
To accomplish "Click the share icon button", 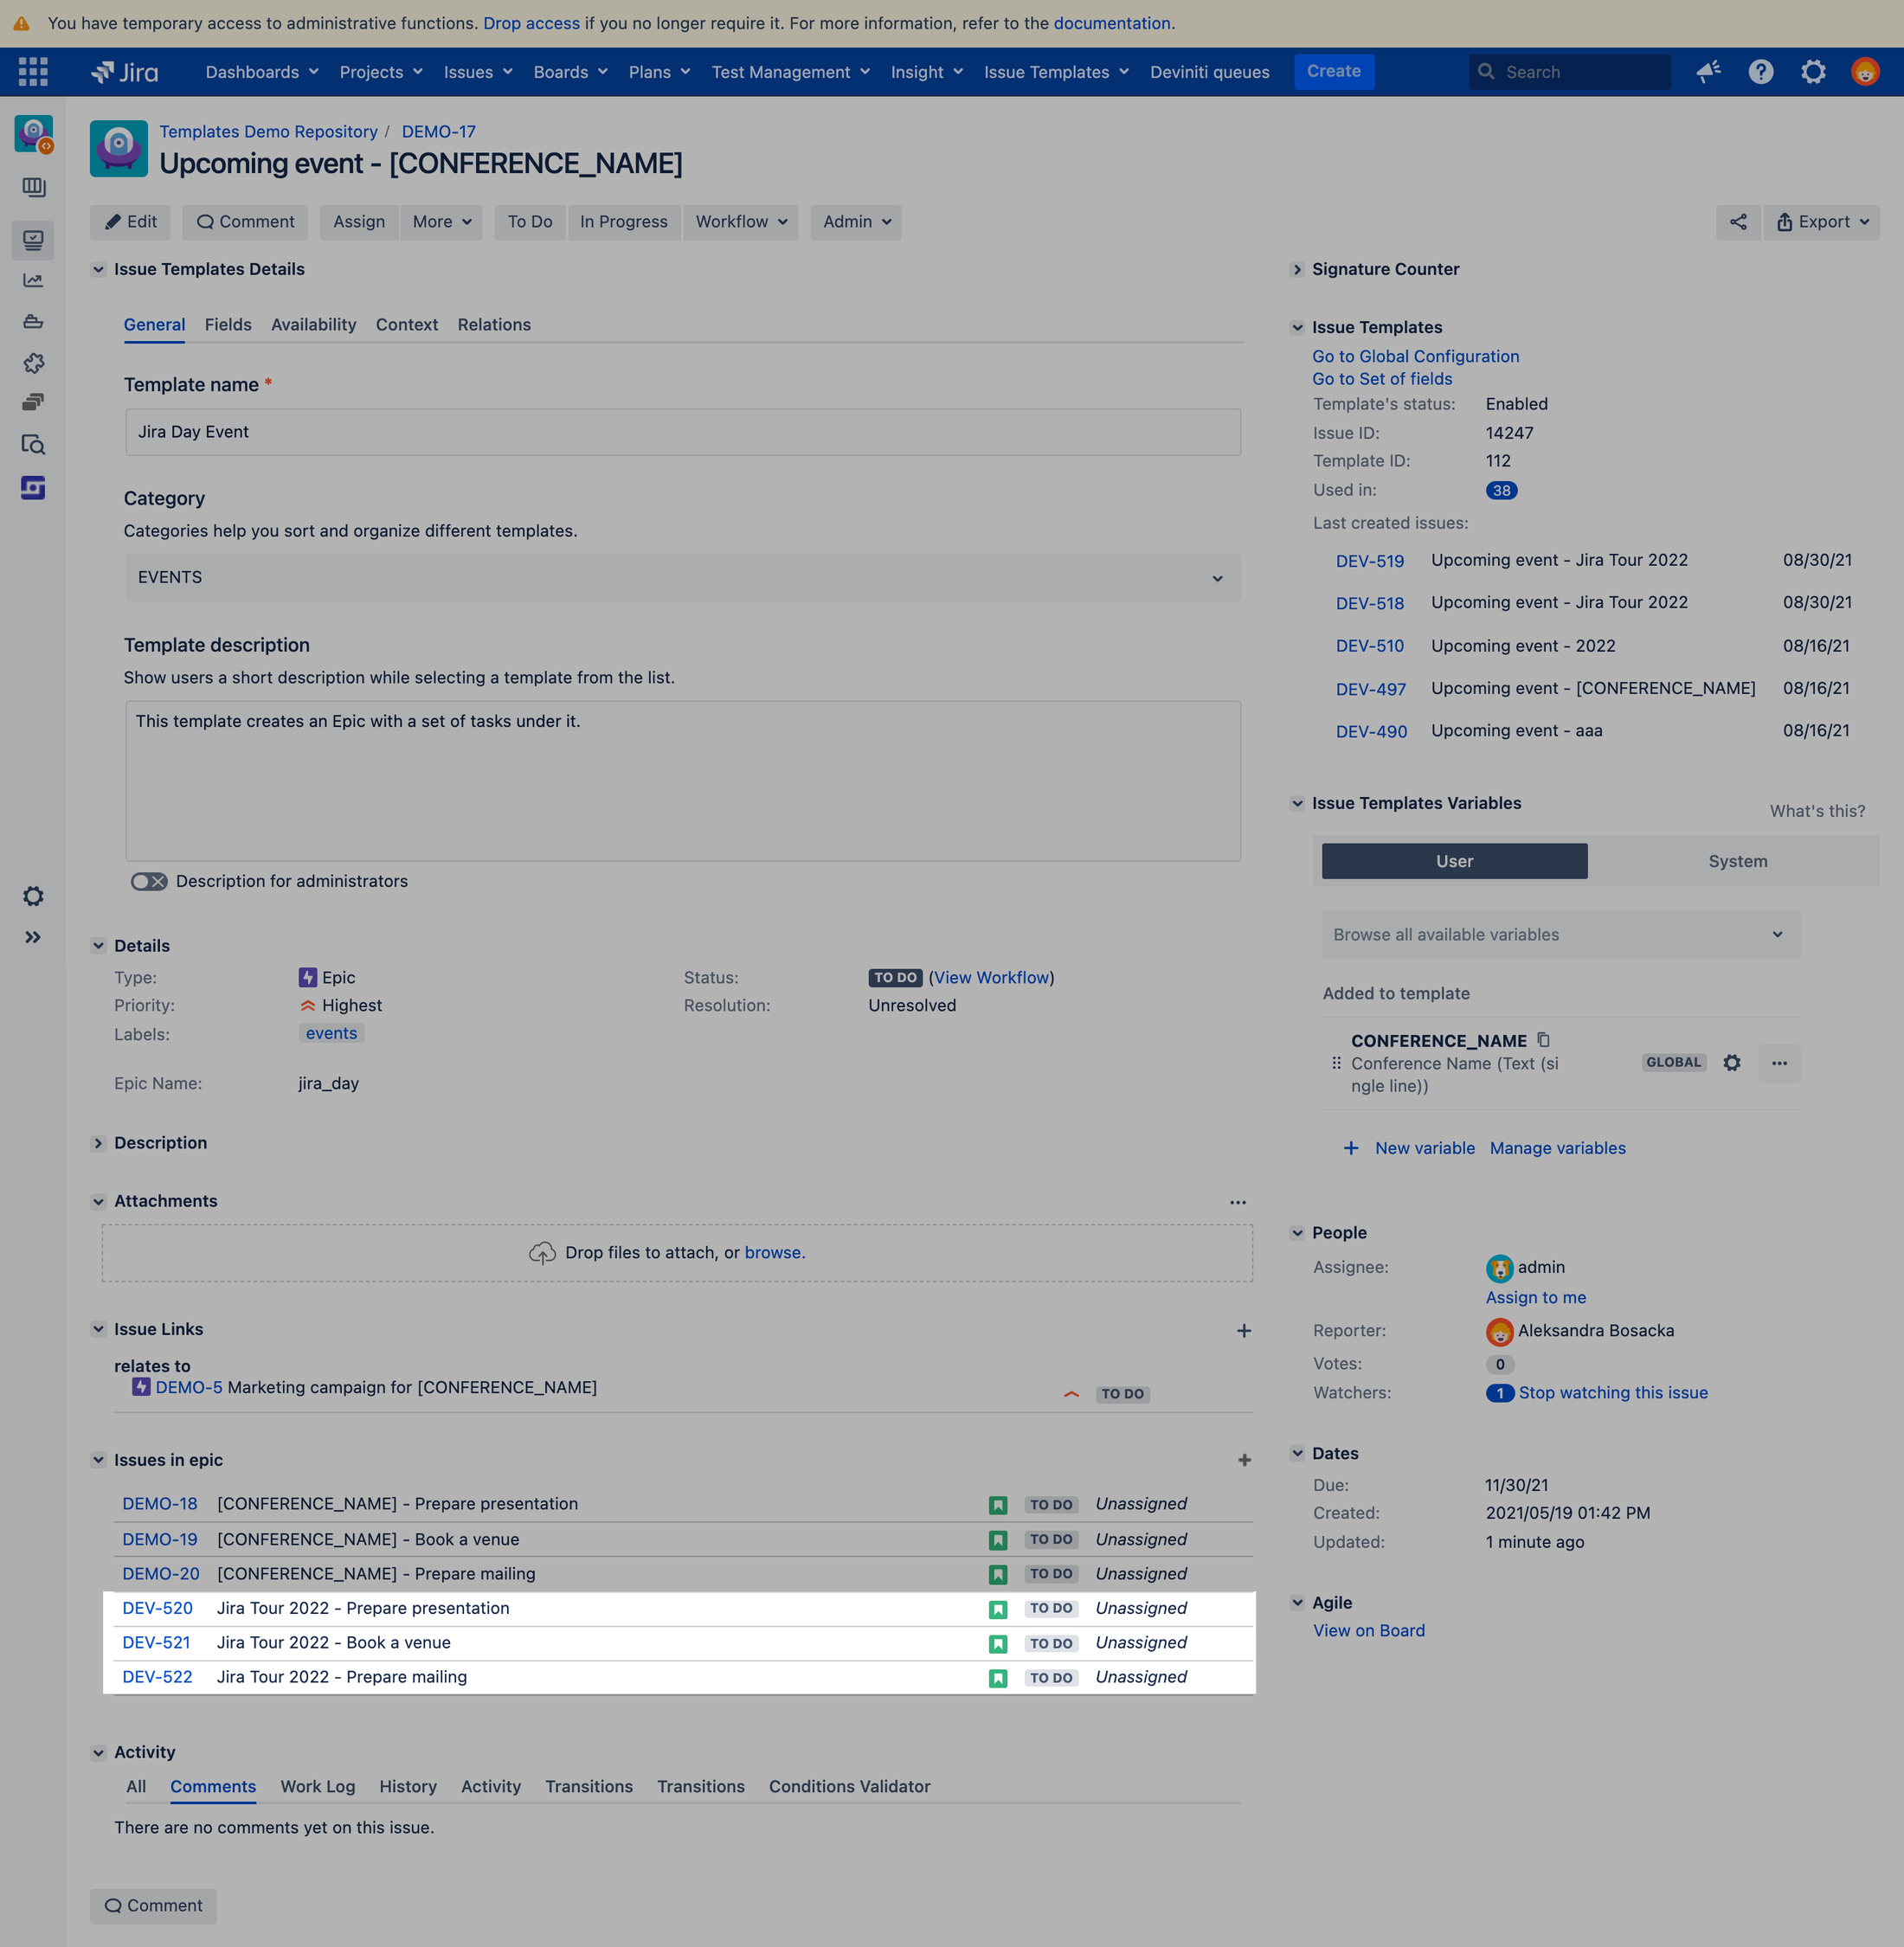I will (x=1738, y=222).
